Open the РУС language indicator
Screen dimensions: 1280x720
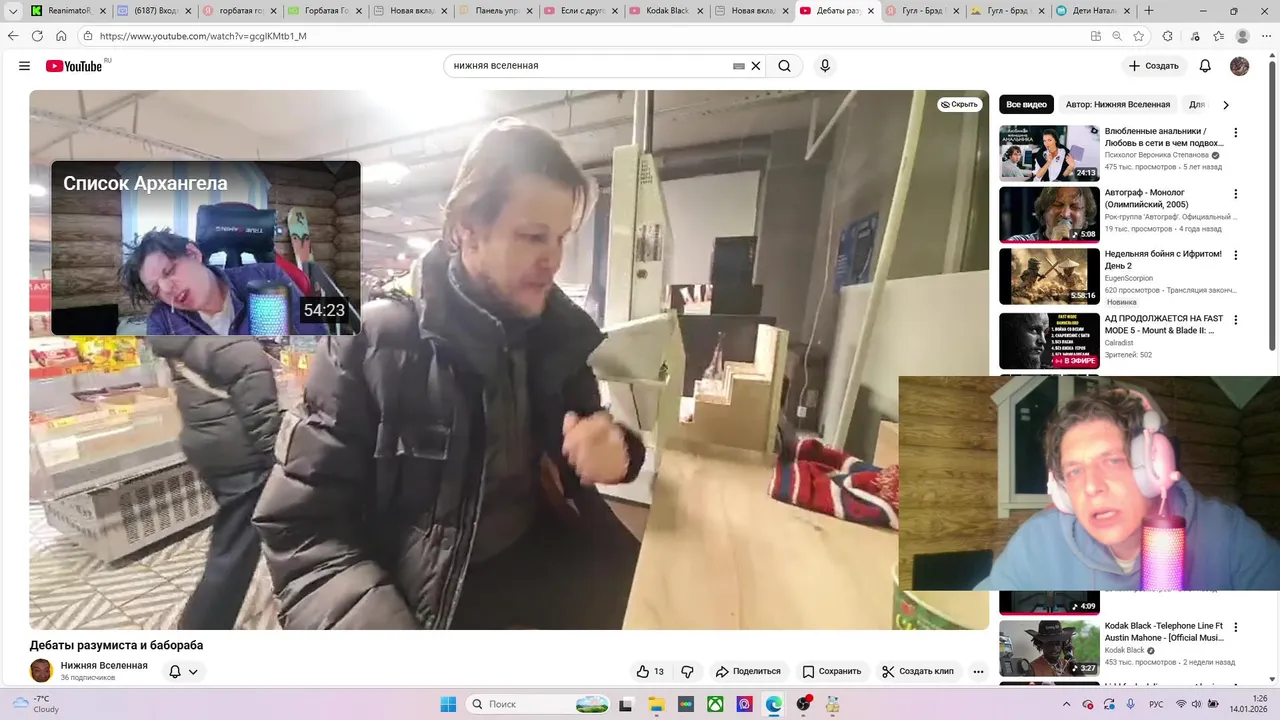pos(1156,704)
